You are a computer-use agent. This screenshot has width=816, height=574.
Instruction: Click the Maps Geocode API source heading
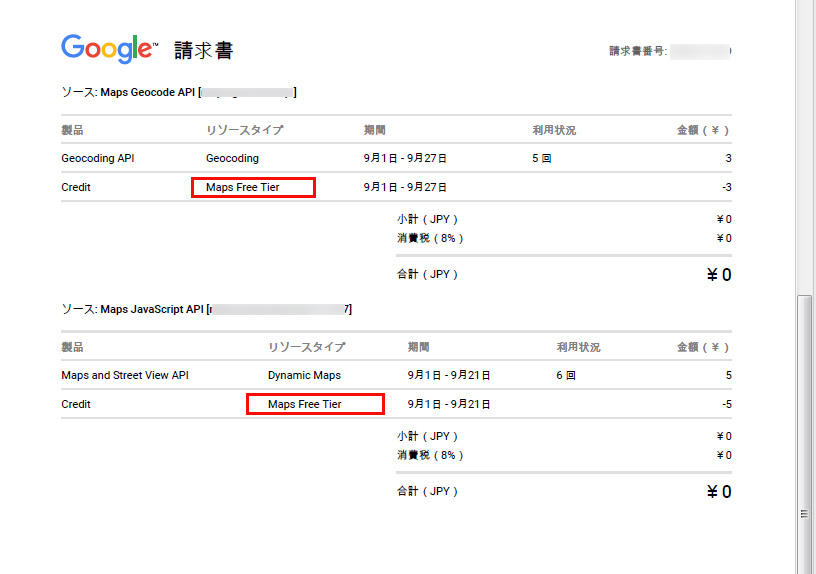[x=179, y=92]
